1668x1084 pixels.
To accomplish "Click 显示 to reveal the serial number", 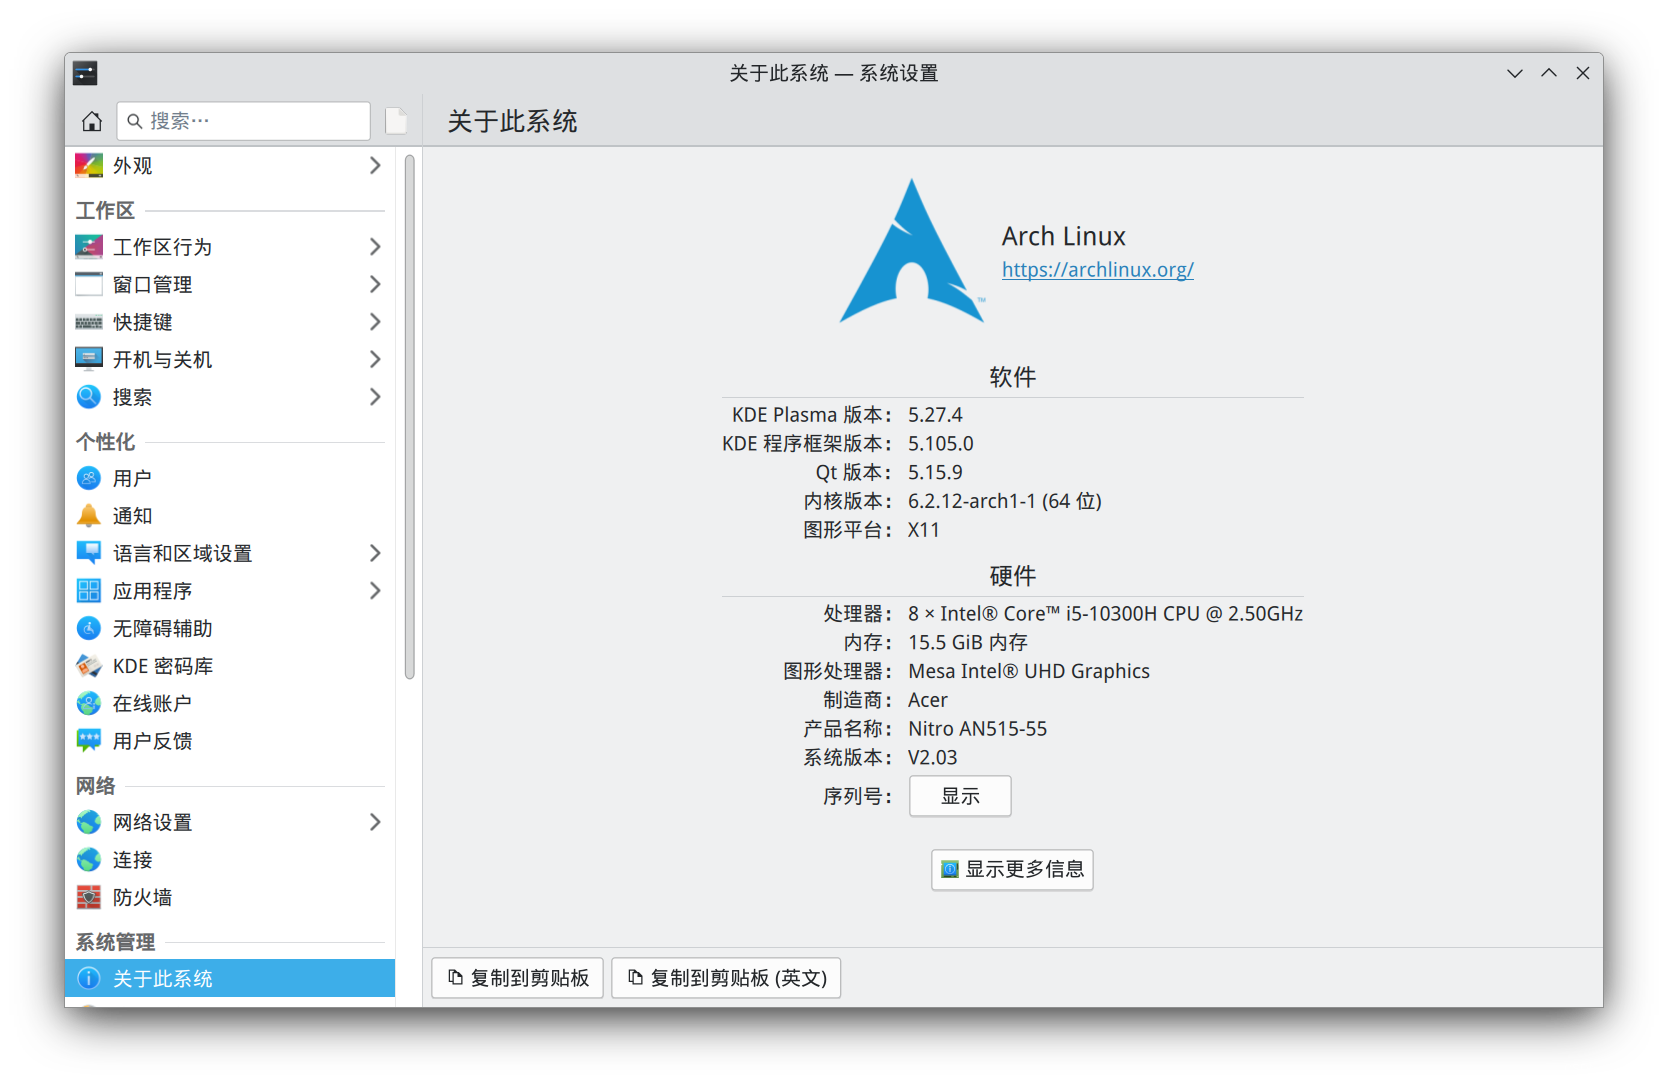I will coord(959,796).
